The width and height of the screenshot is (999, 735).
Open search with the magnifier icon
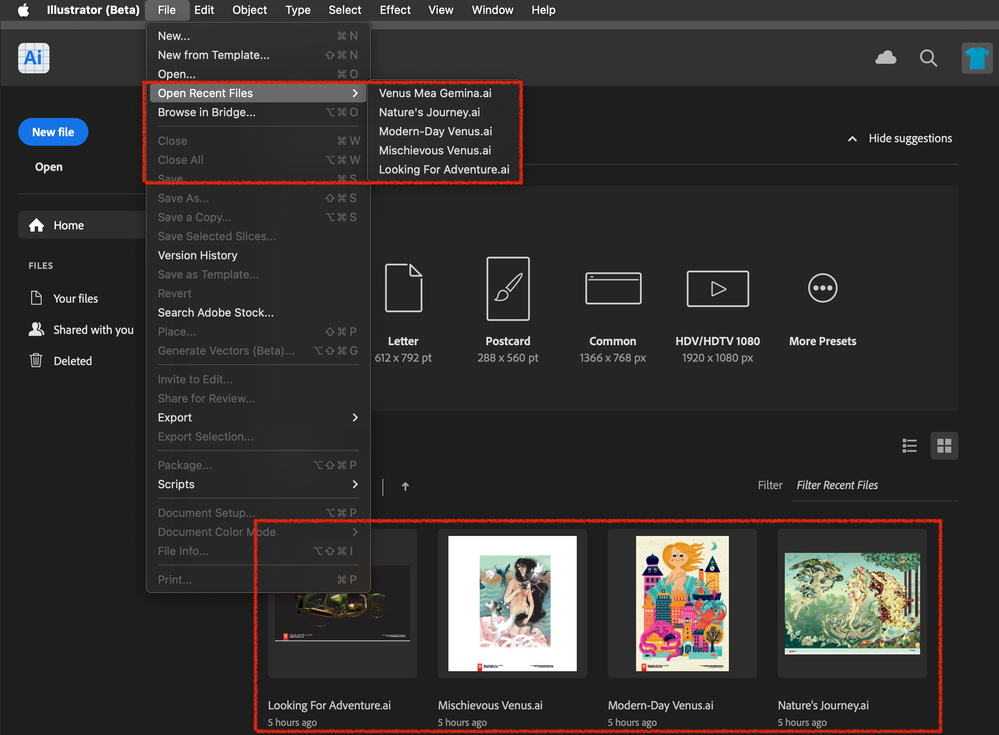[x=928, y=58]
